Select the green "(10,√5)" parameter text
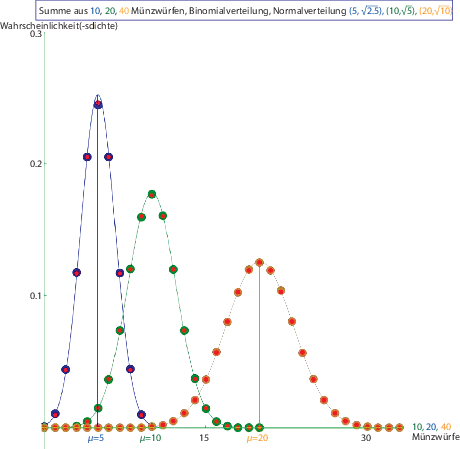This screenshot has height=449, width=460. coord(401,11)
